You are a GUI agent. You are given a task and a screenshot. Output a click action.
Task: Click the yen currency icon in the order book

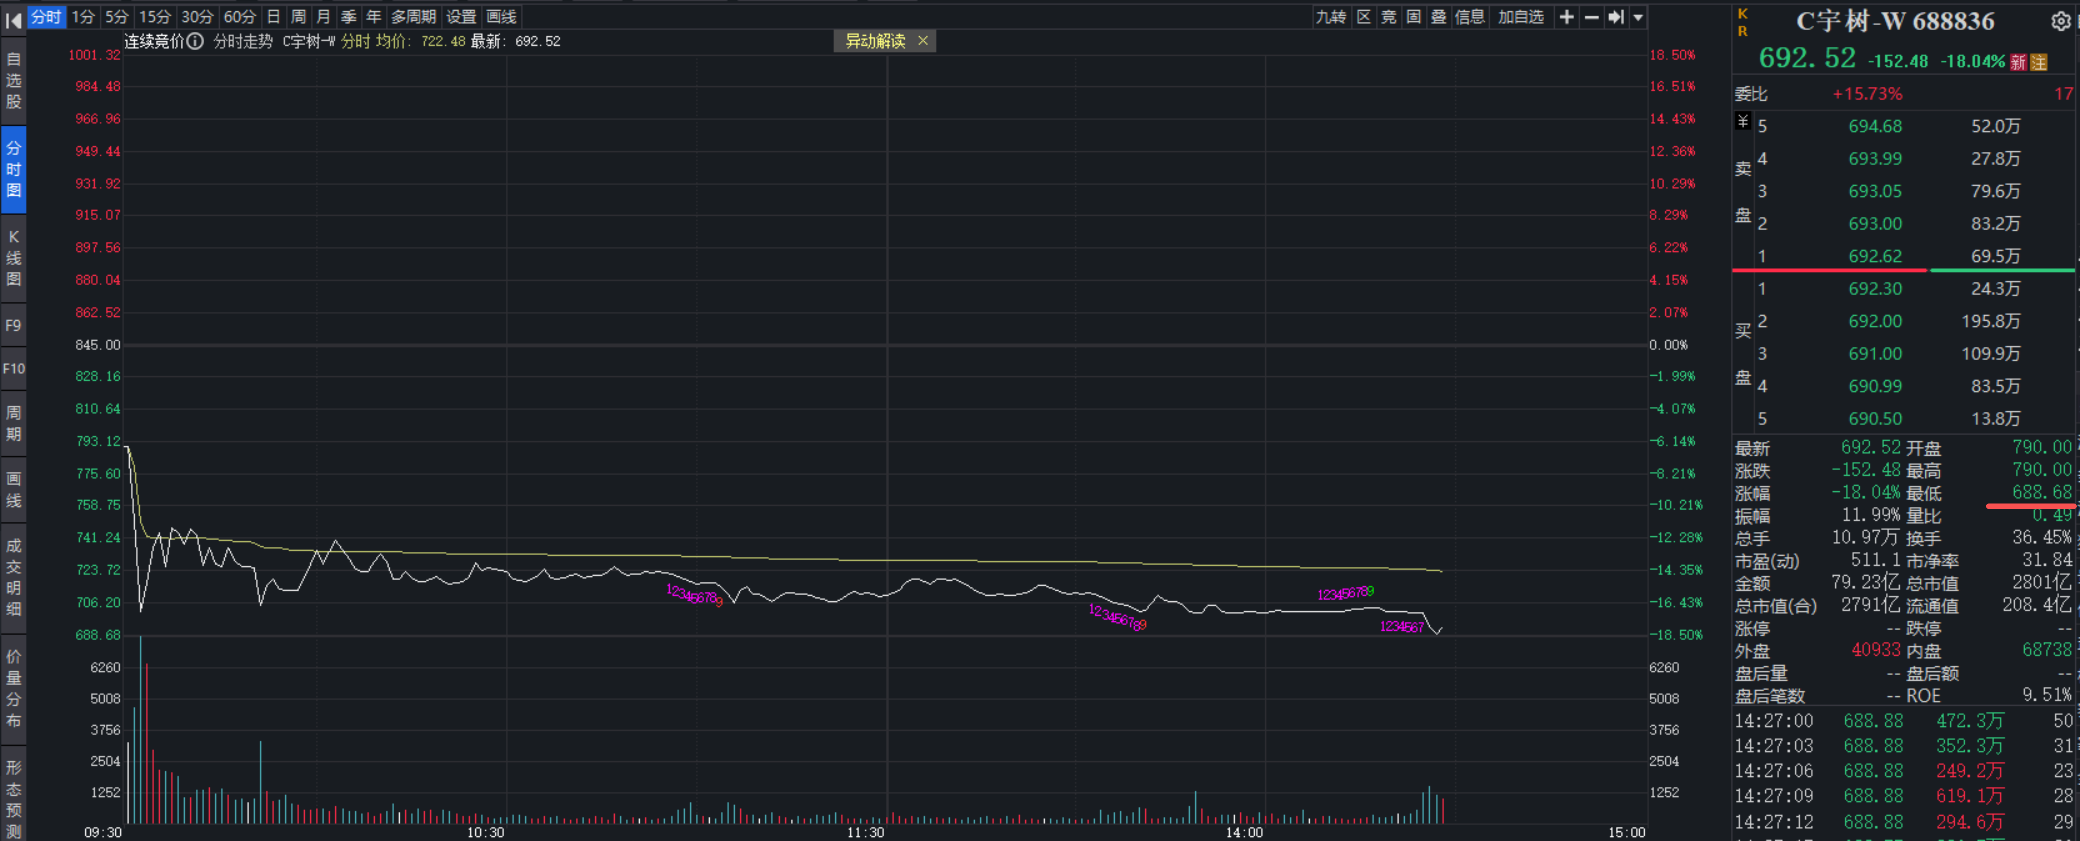[1743, 122]
